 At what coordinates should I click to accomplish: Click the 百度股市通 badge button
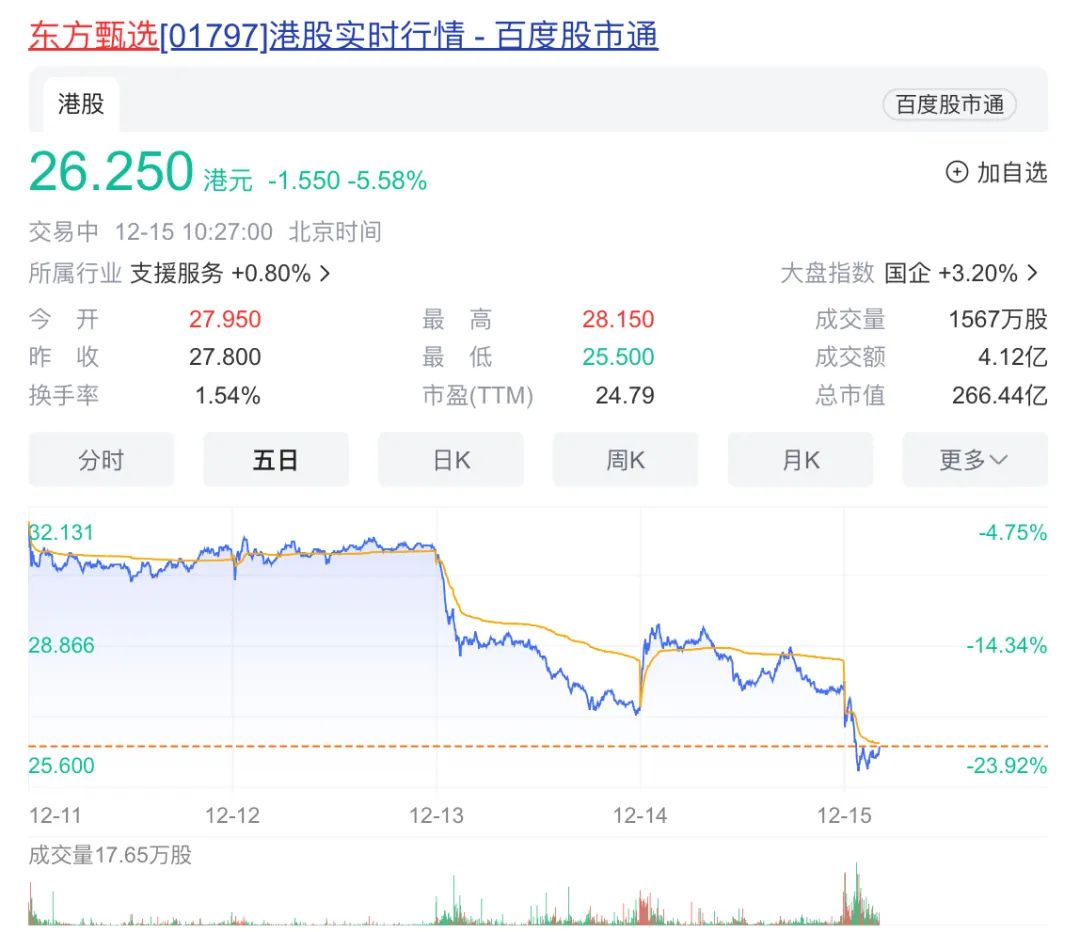click(x=949, y=105)
